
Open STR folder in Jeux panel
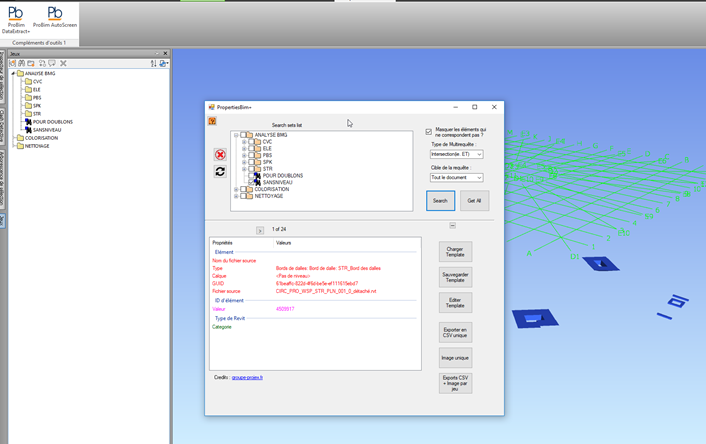click(33, 113)
